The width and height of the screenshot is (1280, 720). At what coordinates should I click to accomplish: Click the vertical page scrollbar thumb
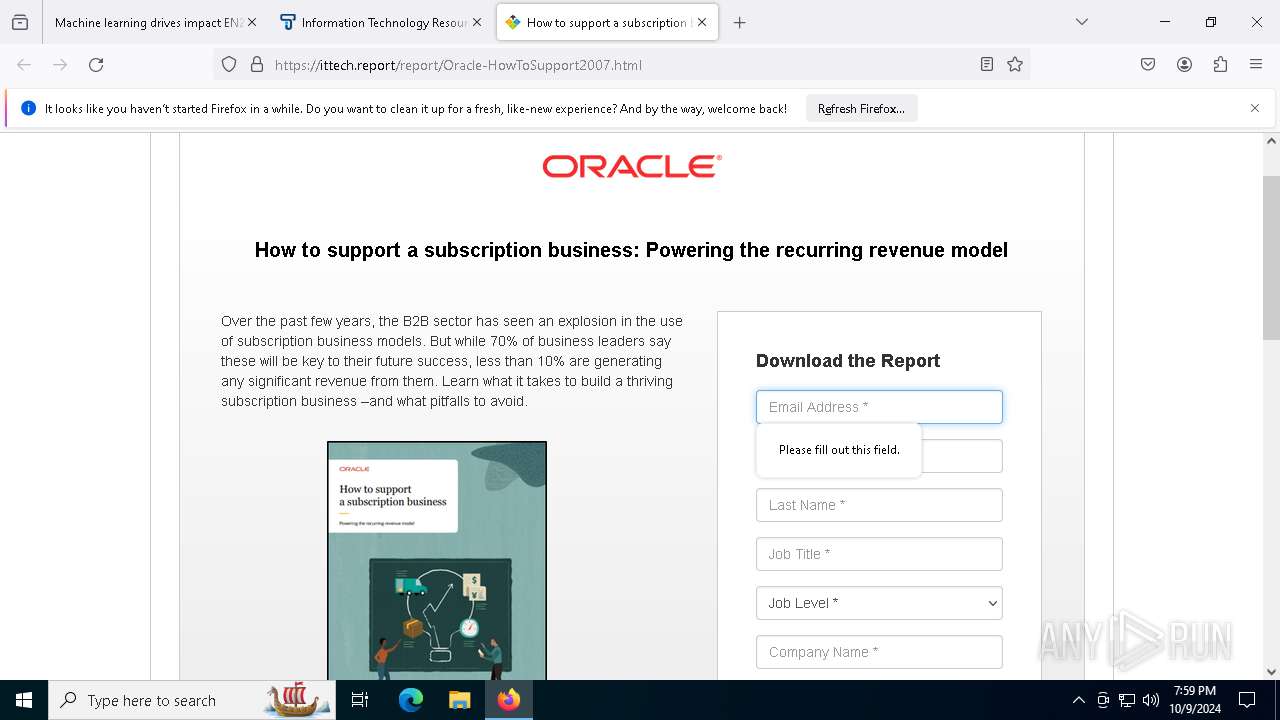click(x=1271, y=257)
